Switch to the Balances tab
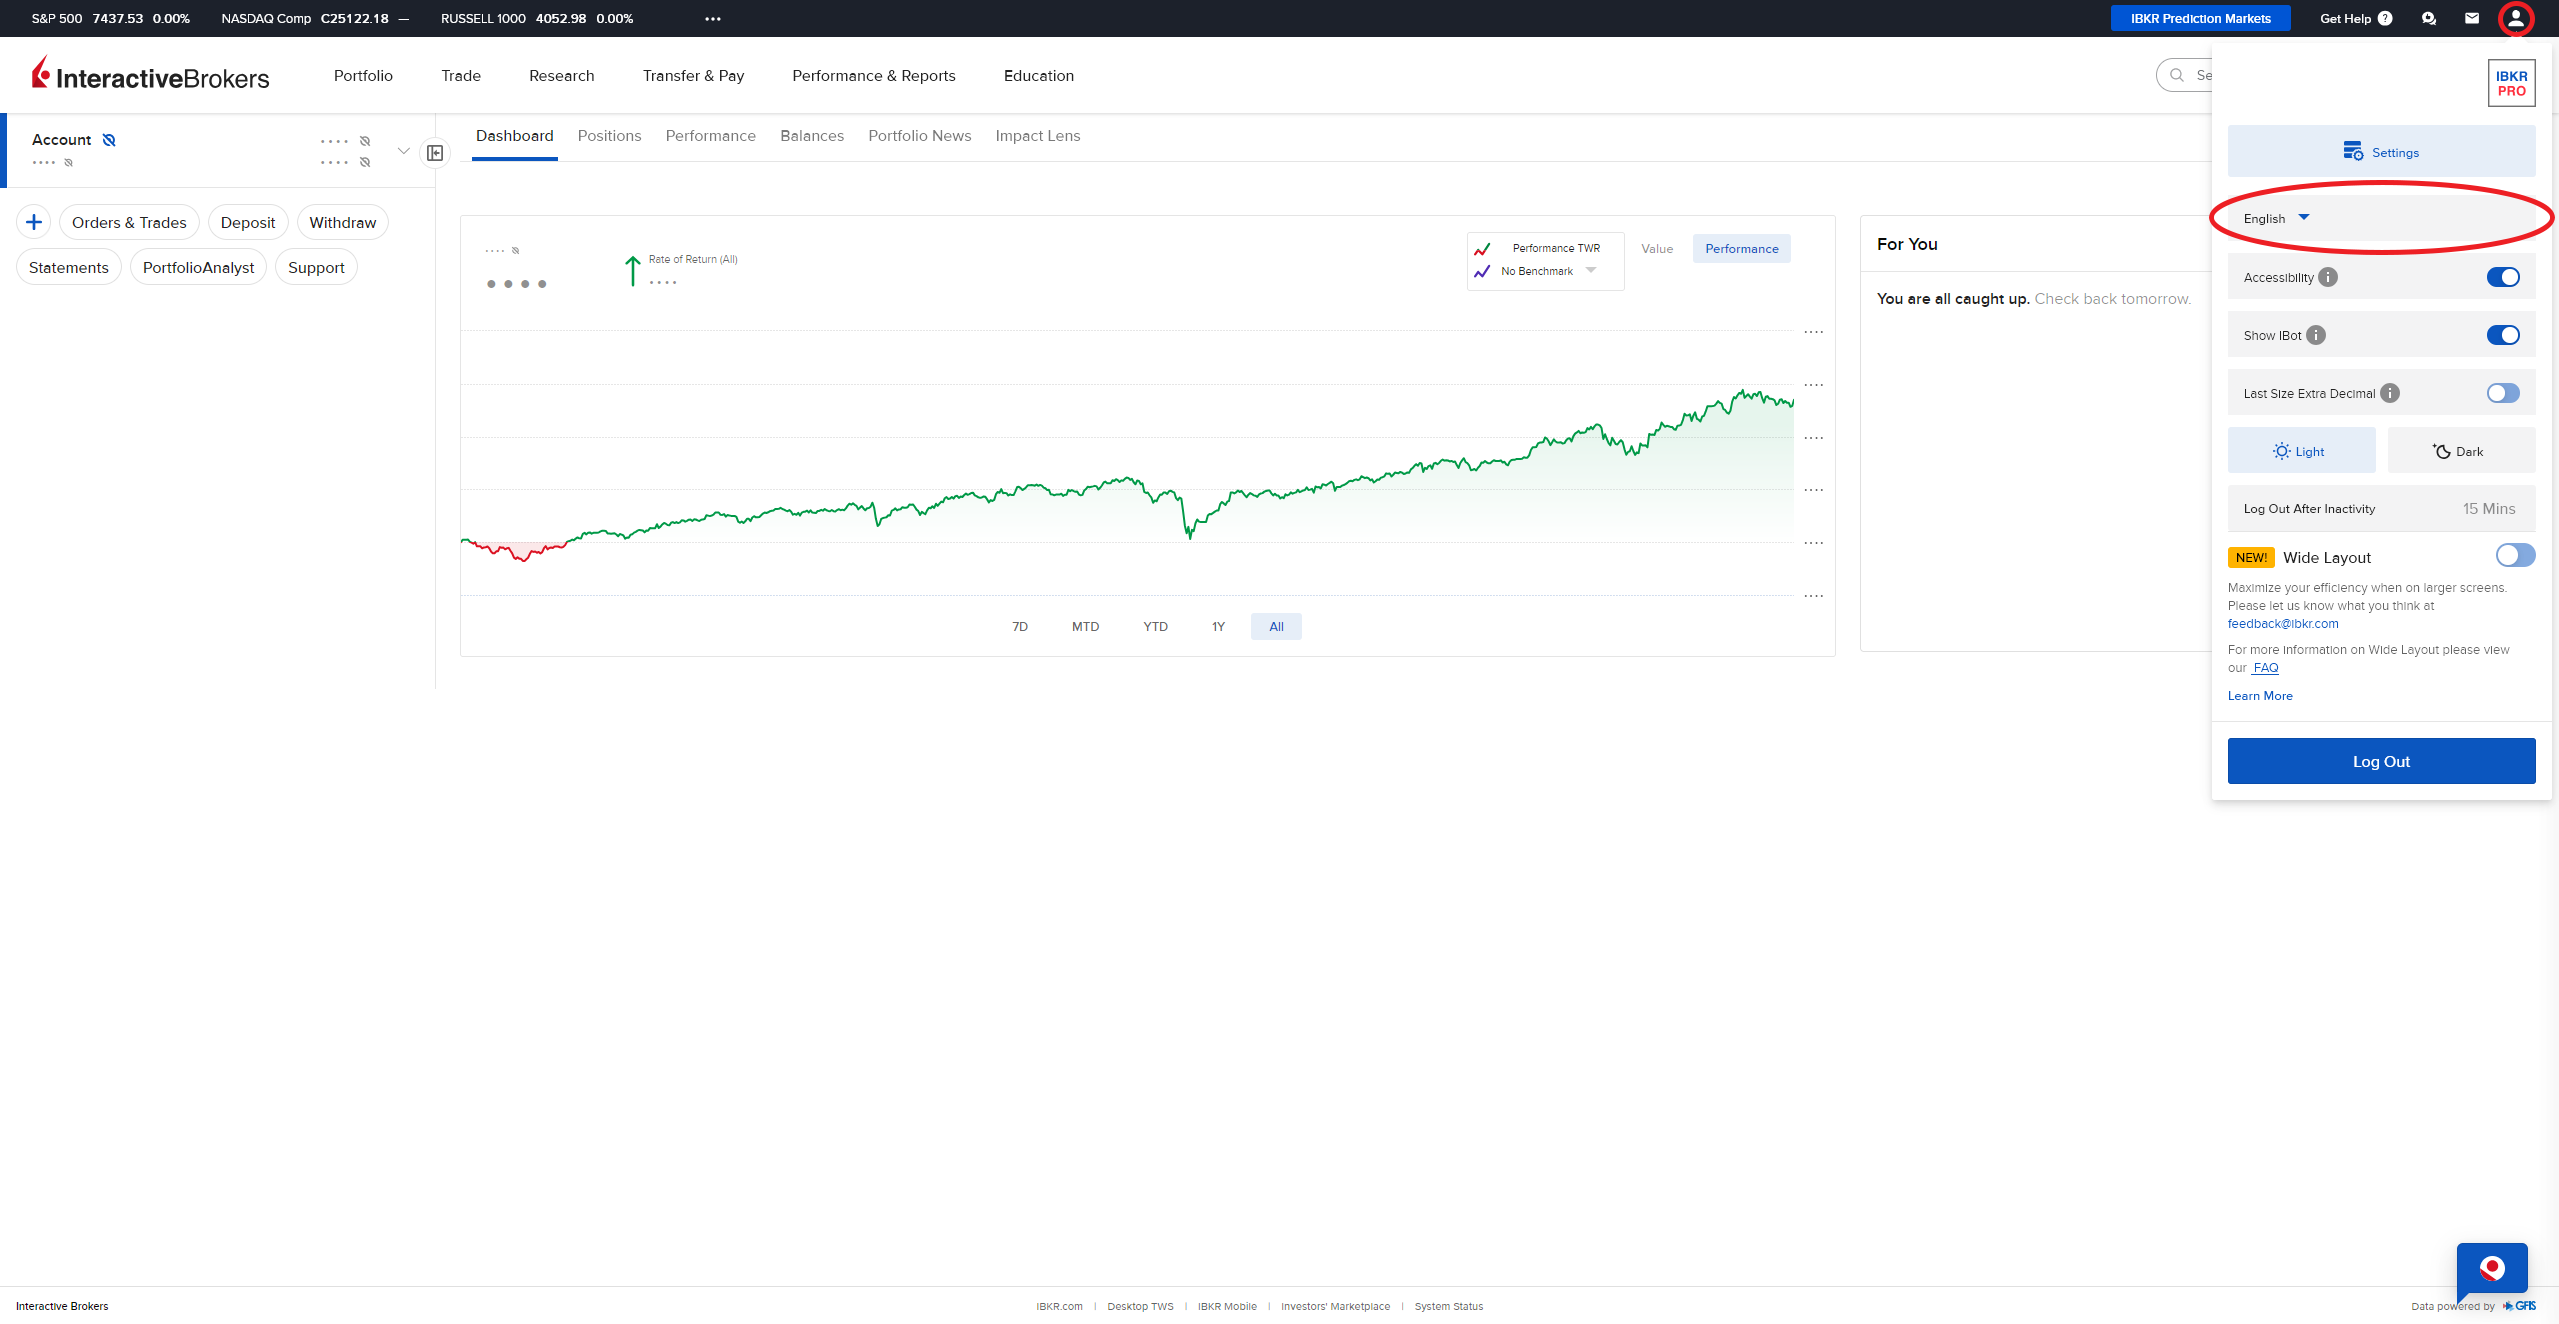Screen dimensions: 2559x1324 (x=812, y=136)
